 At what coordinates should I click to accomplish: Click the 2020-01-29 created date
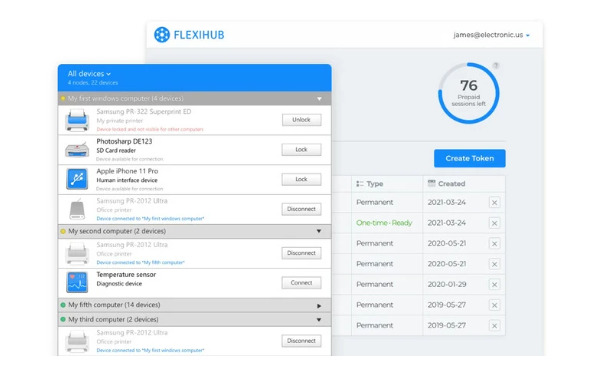tap(447, 284)
